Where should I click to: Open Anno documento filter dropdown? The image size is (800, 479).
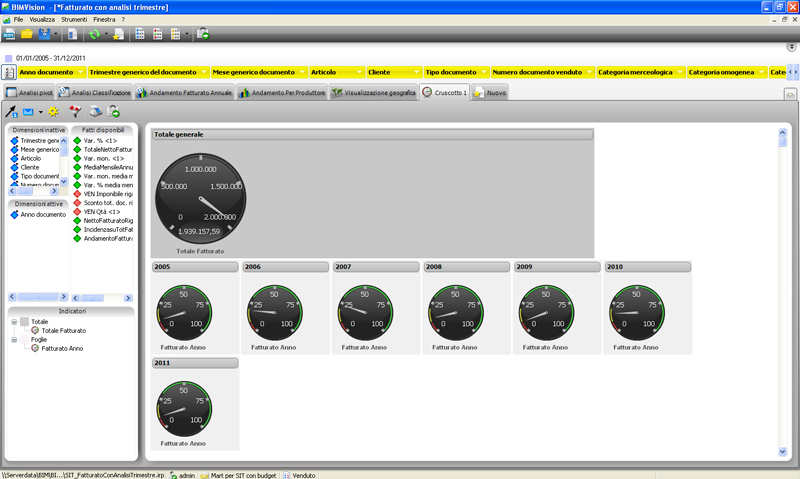click(x=80, y=72)
